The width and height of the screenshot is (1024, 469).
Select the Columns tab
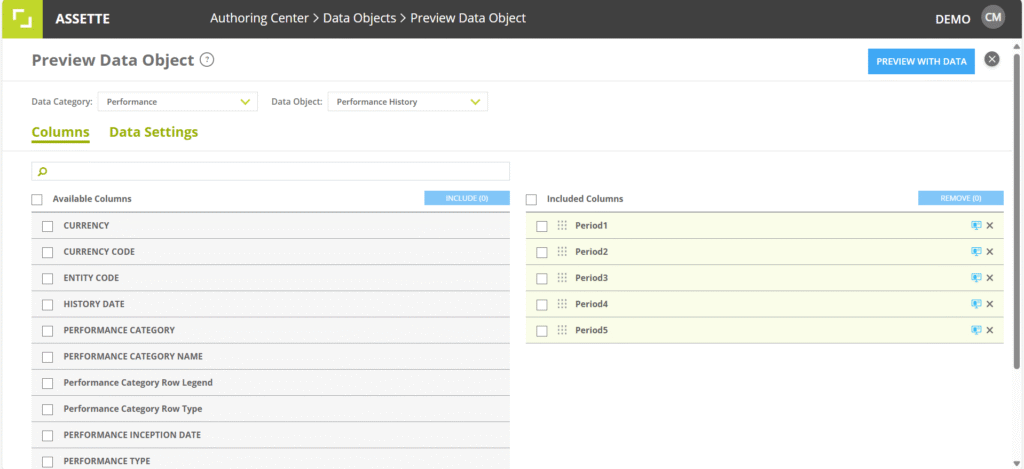coord(60,132)
